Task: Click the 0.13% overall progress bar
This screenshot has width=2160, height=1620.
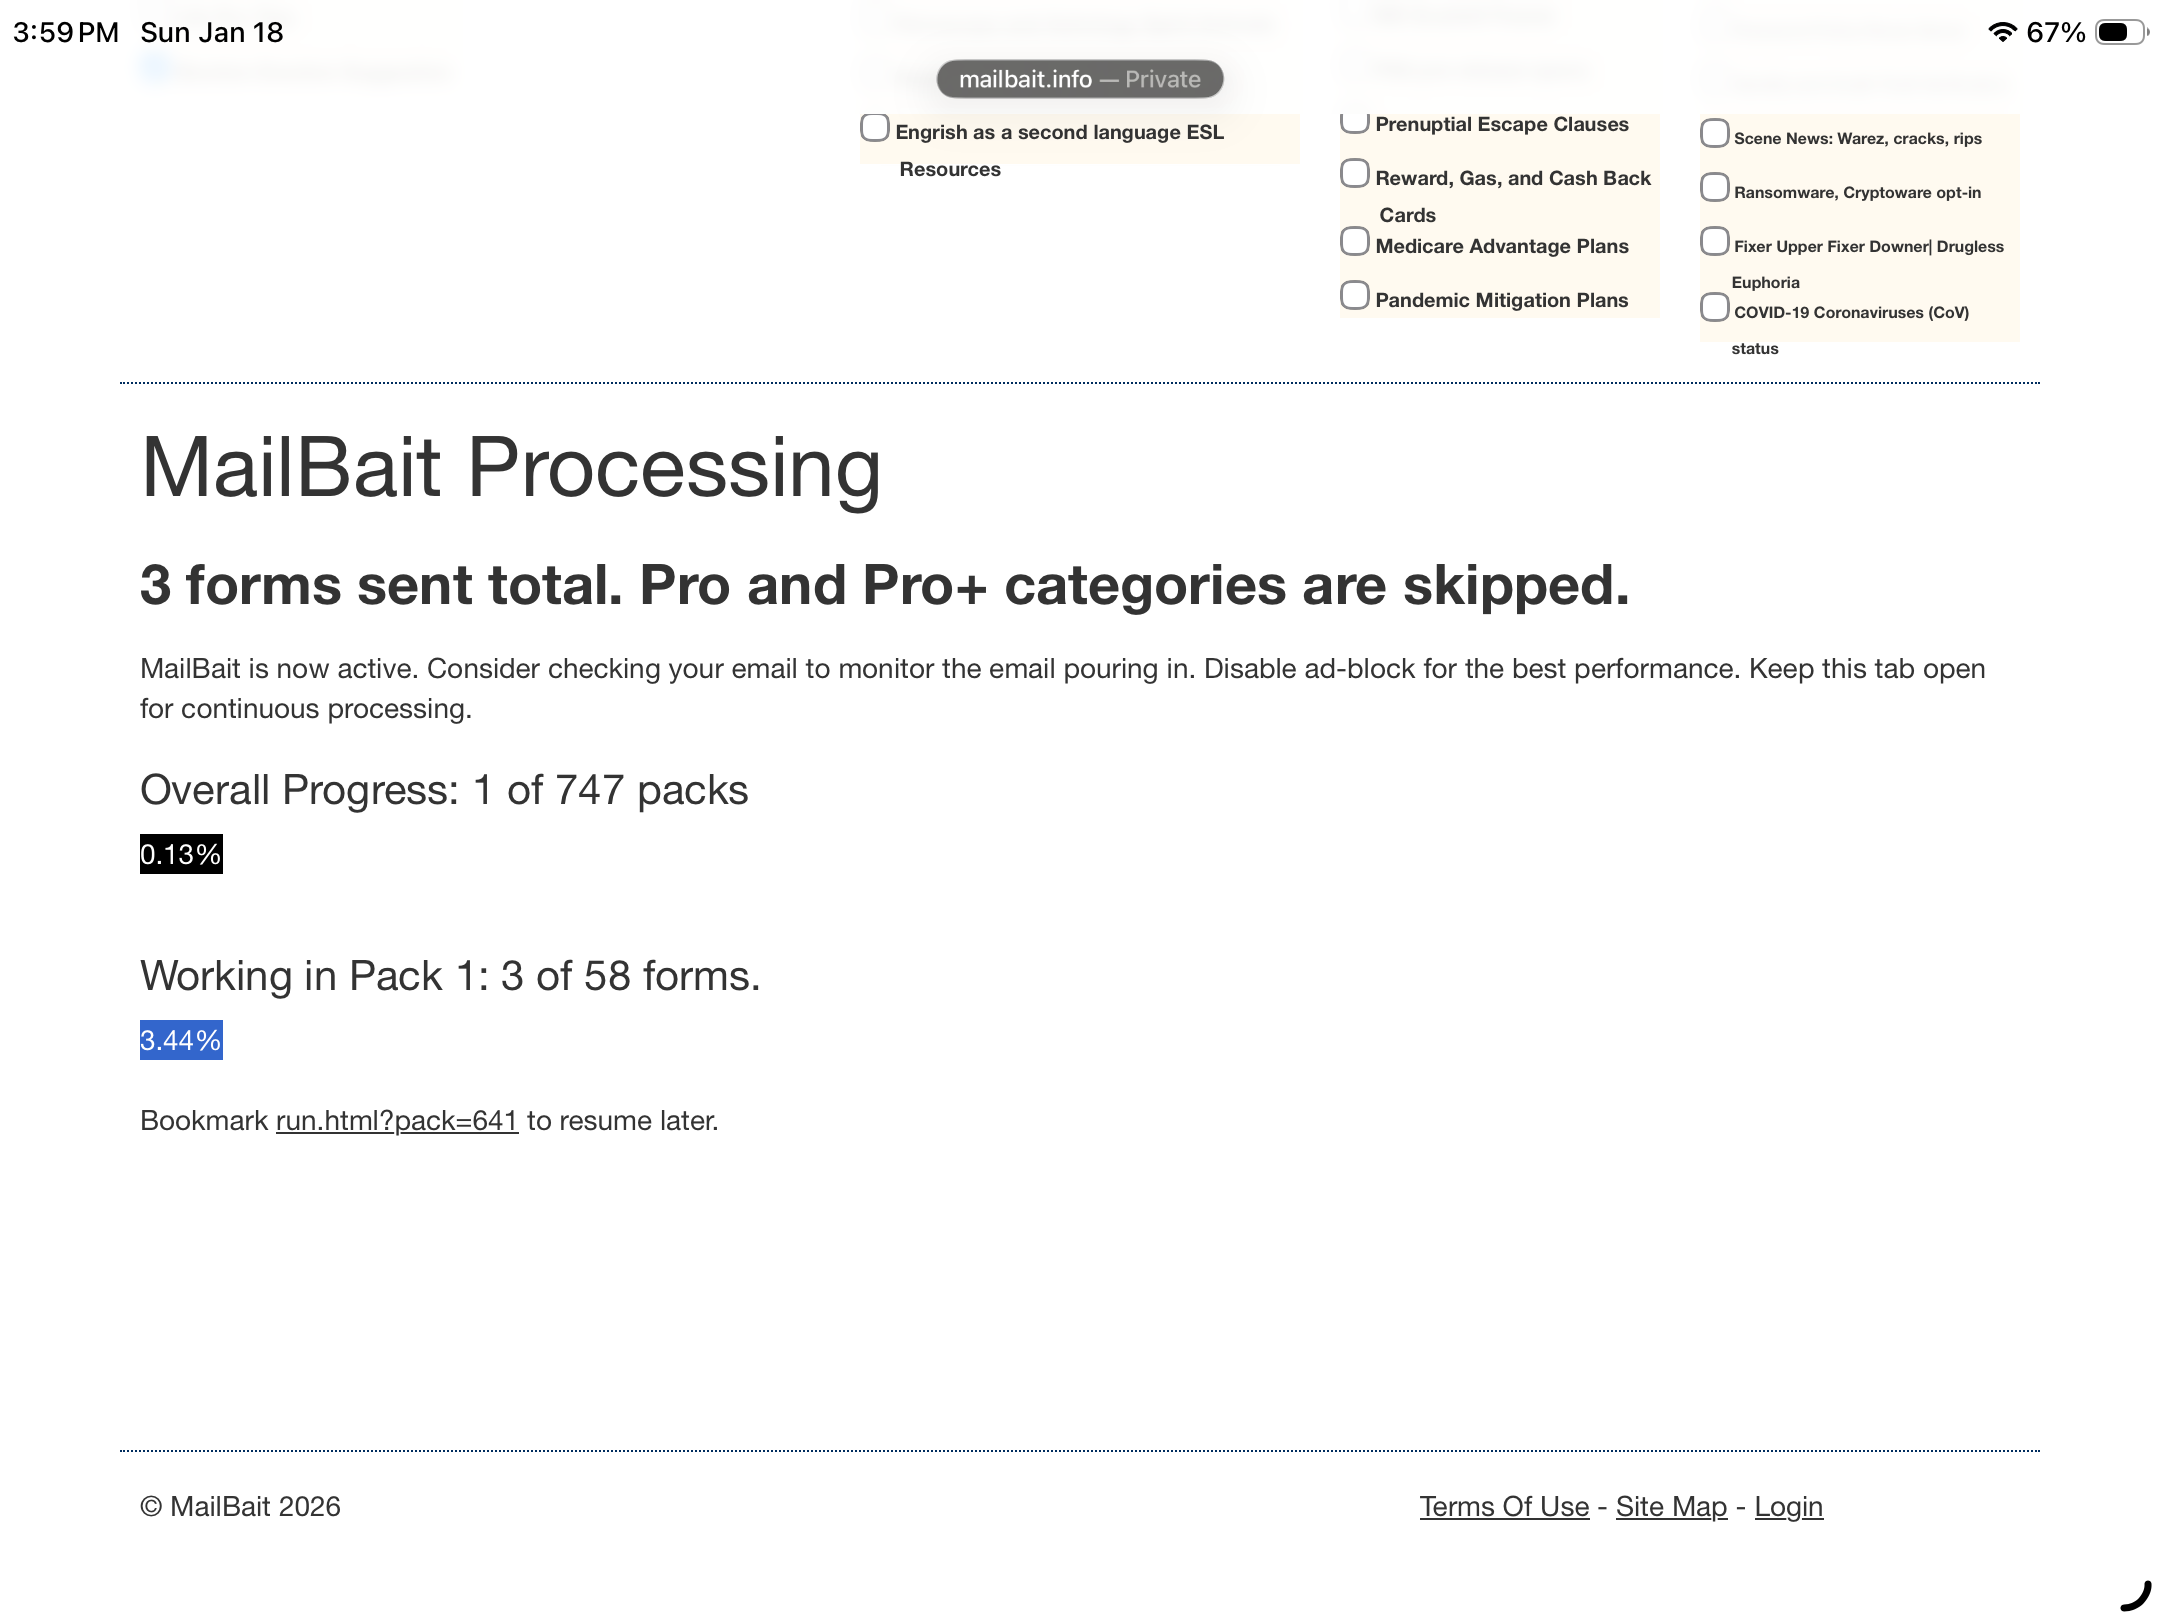Action: point(181,855)
